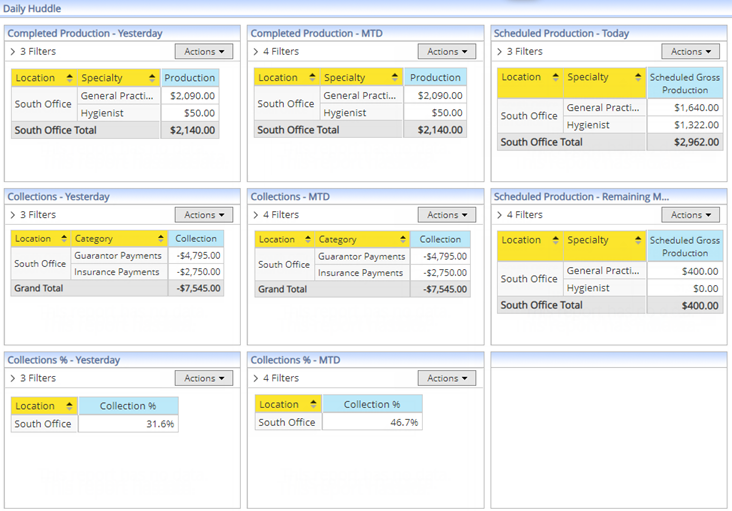The height and width of the screenshot is (511, 732).
Task: Sort Location column in Collections - MTD
Action: coord(306,240)
